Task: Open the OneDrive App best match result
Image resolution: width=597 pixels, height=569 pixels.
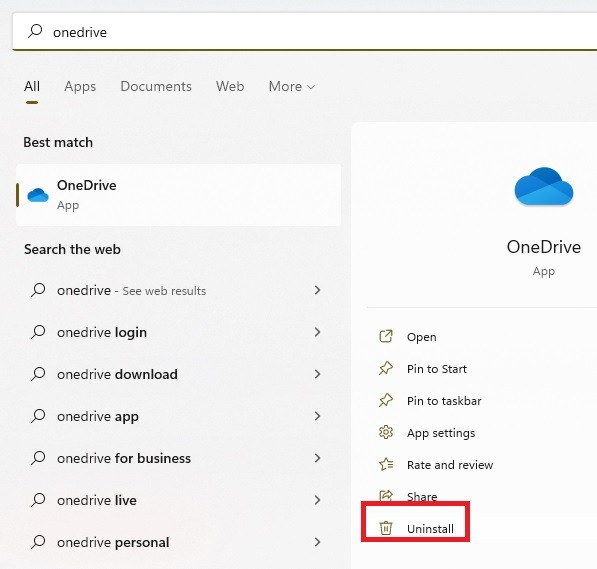Action: 179,195
